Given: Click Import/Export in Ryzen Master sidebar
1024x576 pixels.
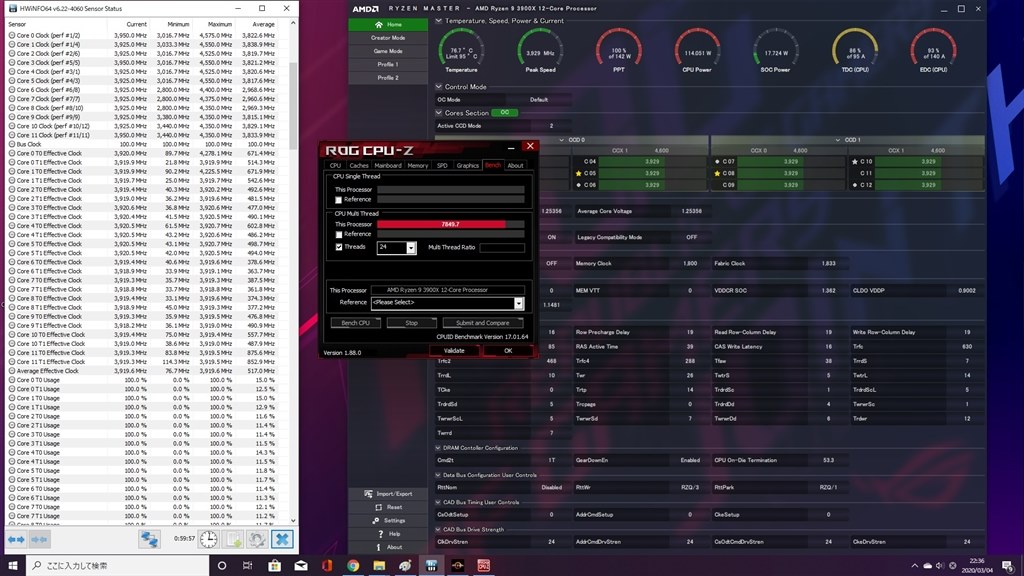Looking at the screenshot, I should click(x=388, y=494).
